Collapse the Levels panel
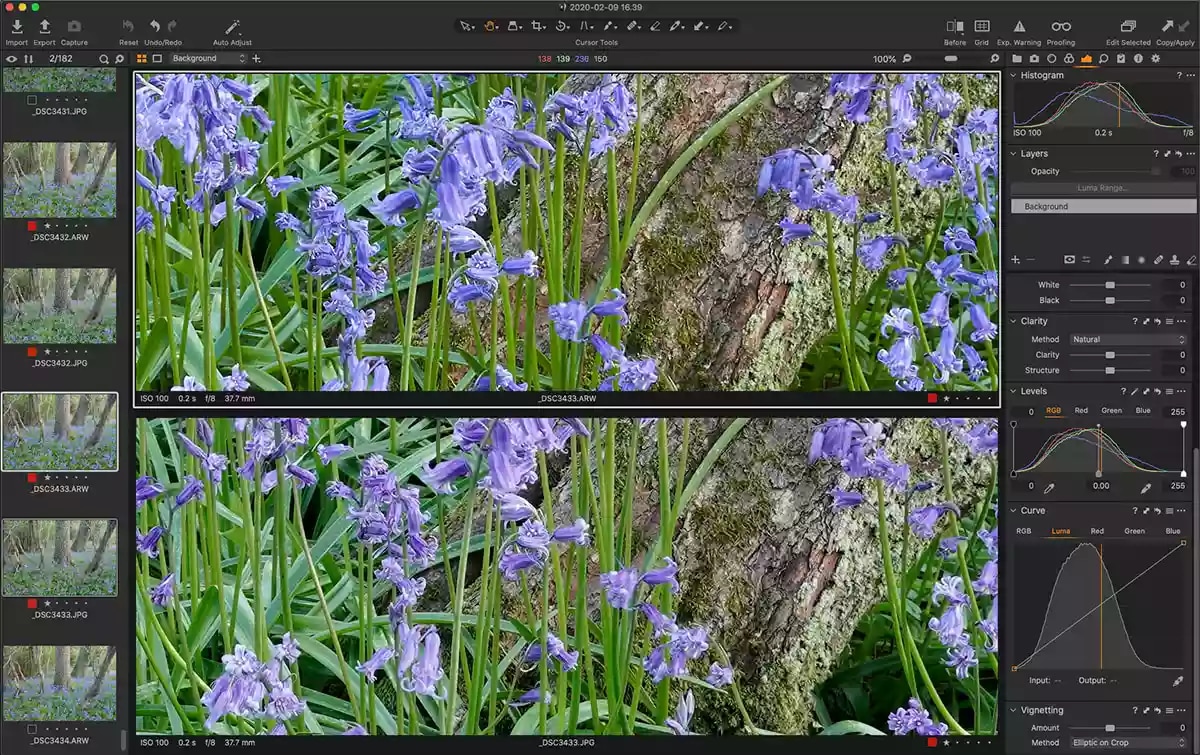The height and width of the screenshot is (755, 1200). tap(1013, 391)
